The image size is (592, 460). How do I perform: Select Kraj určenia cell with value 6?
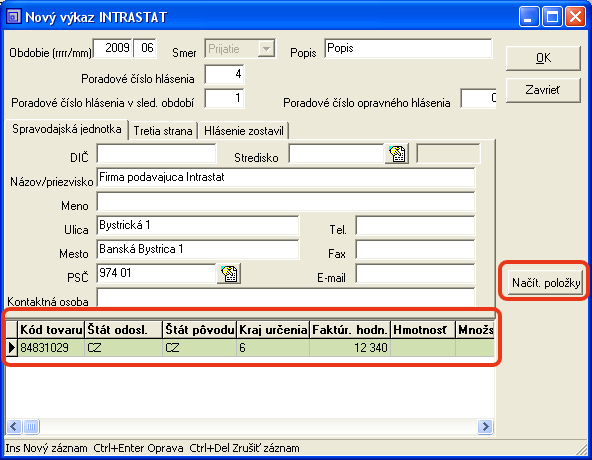tap(273, 347)
